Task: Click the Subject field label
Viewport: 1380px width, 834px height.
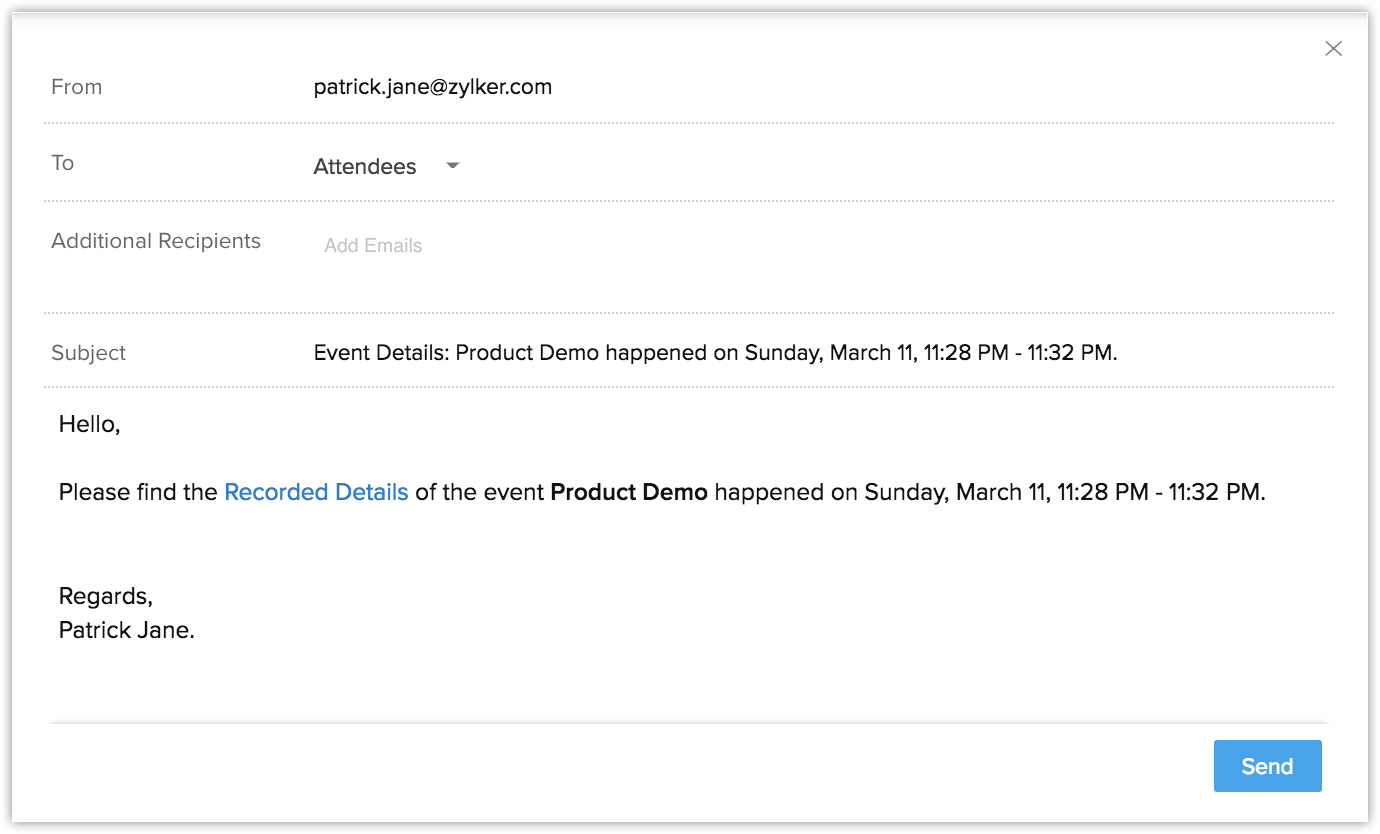Action: [89, 353]
